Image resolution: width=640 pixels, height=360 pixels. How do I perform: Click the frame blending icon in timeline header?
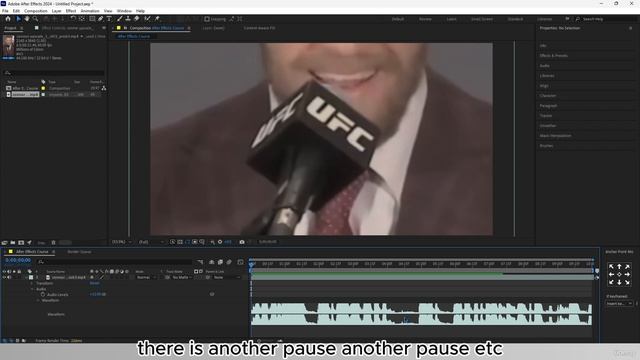pyautogui.click(x=220, y=262)
